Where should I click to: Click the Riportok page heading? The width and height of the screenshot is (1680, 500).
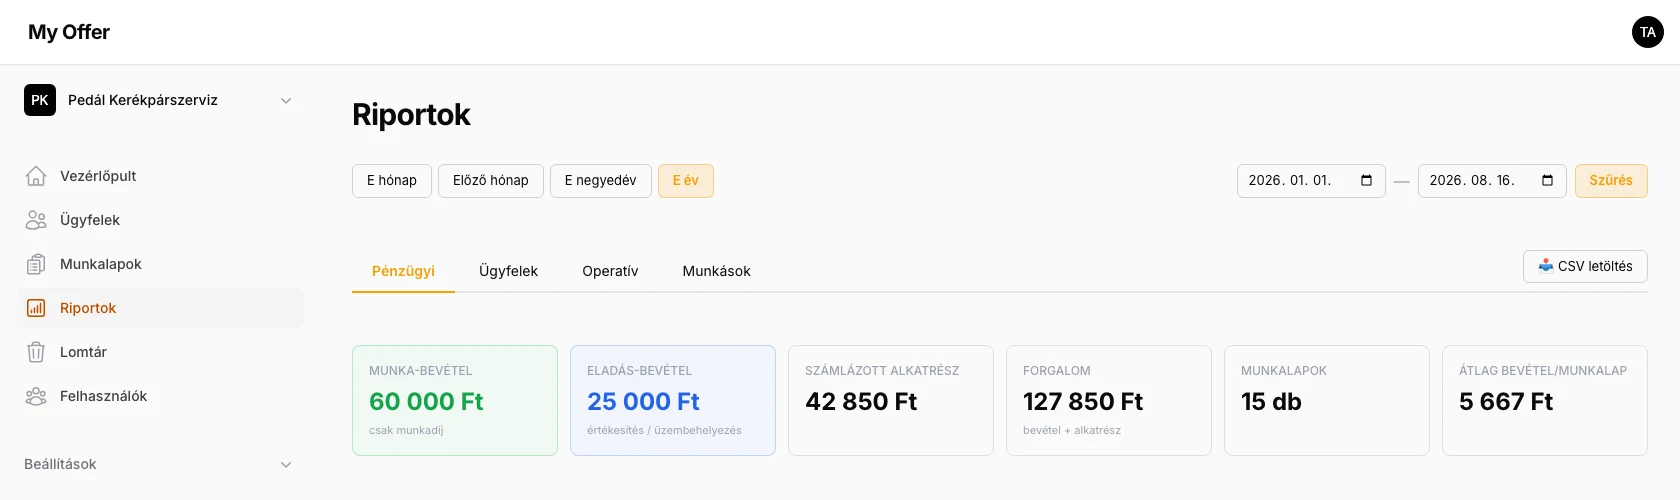click(411, 115)
